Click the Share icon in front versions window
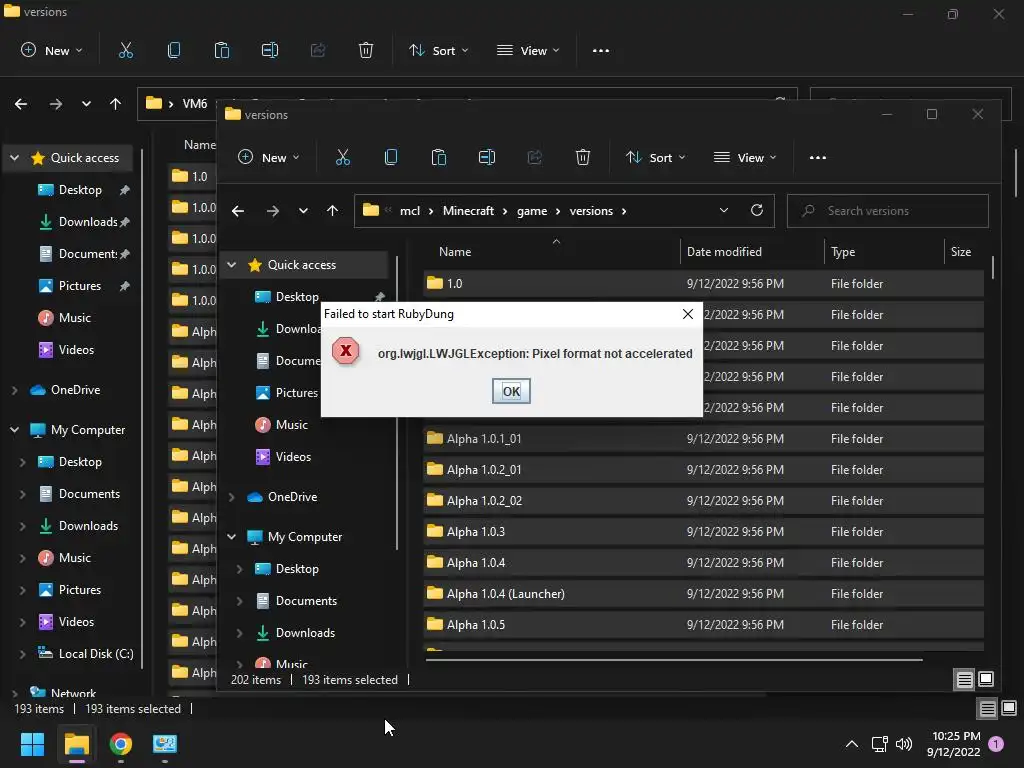The image size is (1024, 768). click(x=535, y=157)
